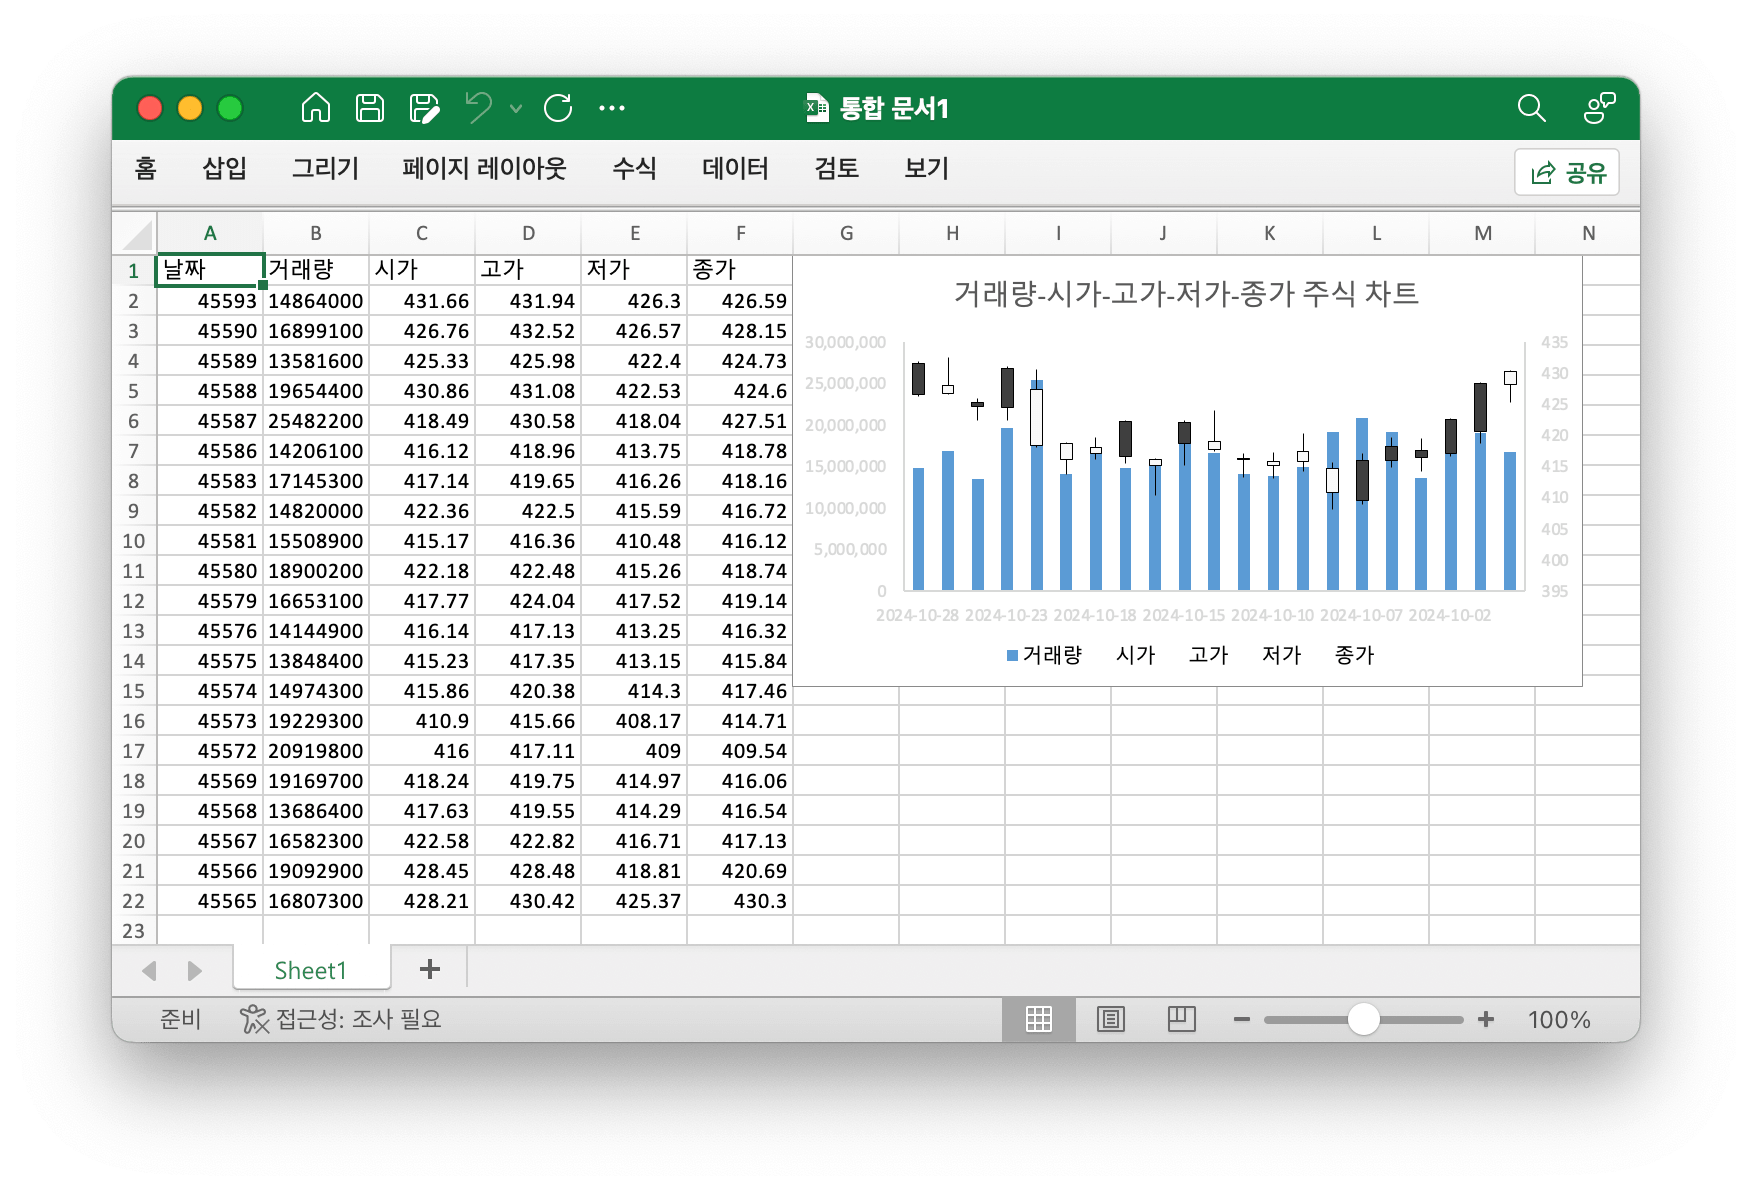The image size is (1752, 1190).
Task: Open the three-dots more commands icon
Action: coord(612,108)
